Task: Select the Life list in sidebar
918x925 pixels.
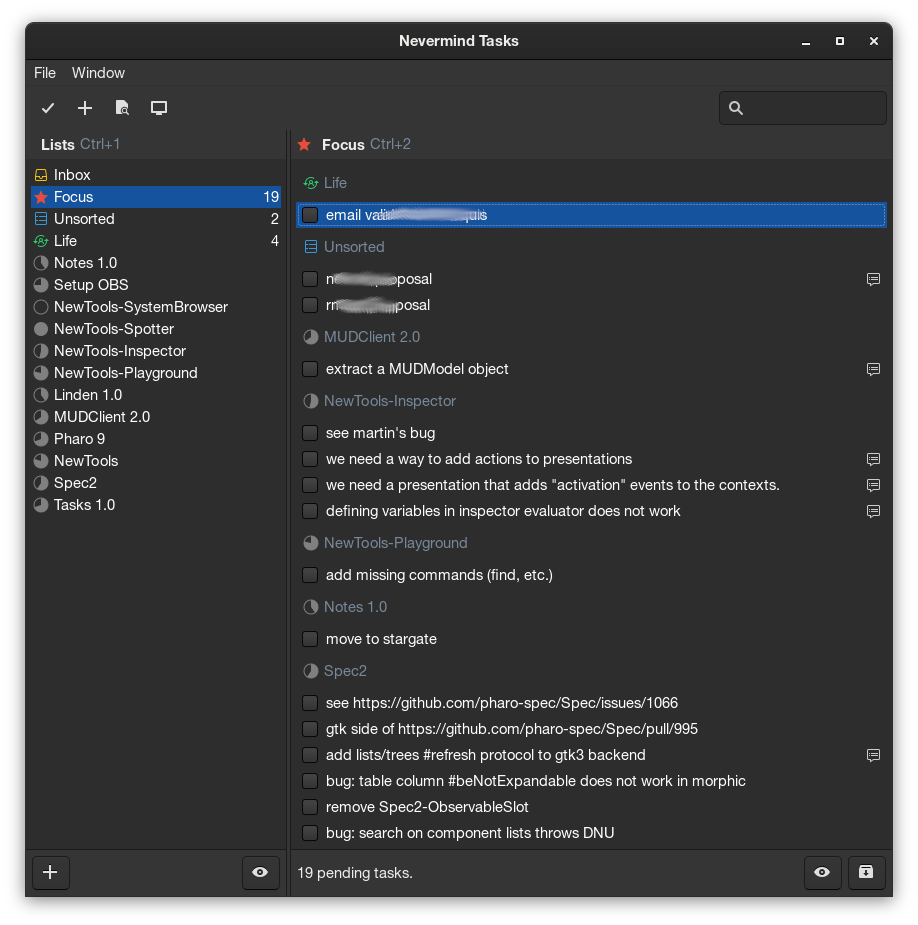Action: pos(156,241)
